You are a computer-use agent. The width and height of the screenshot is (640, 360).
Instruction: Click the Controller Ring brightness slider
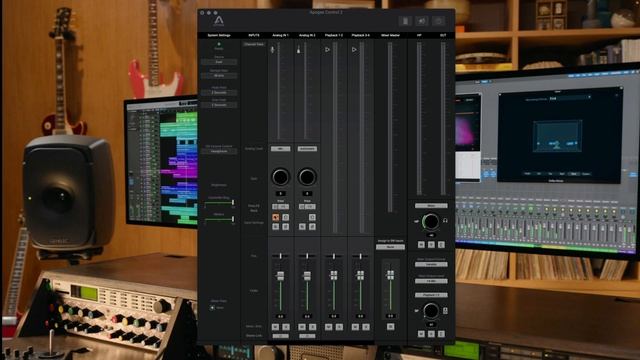[219, 202]
